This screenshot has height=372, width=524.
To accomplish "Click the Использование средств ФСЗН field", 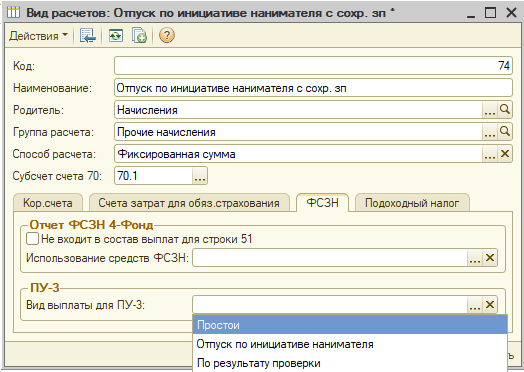I will point(330,258).
